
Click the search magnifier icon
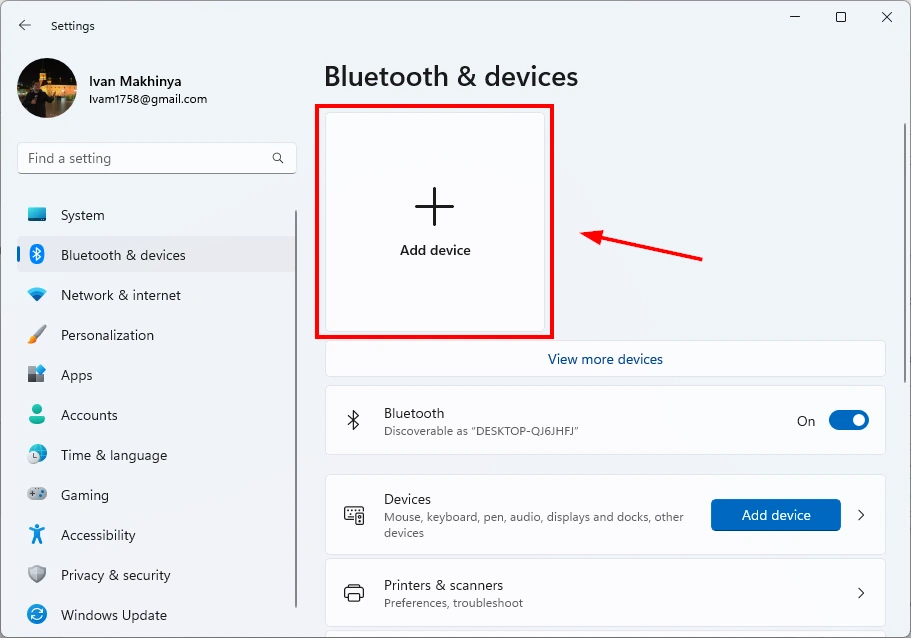[x=278, y=158]
